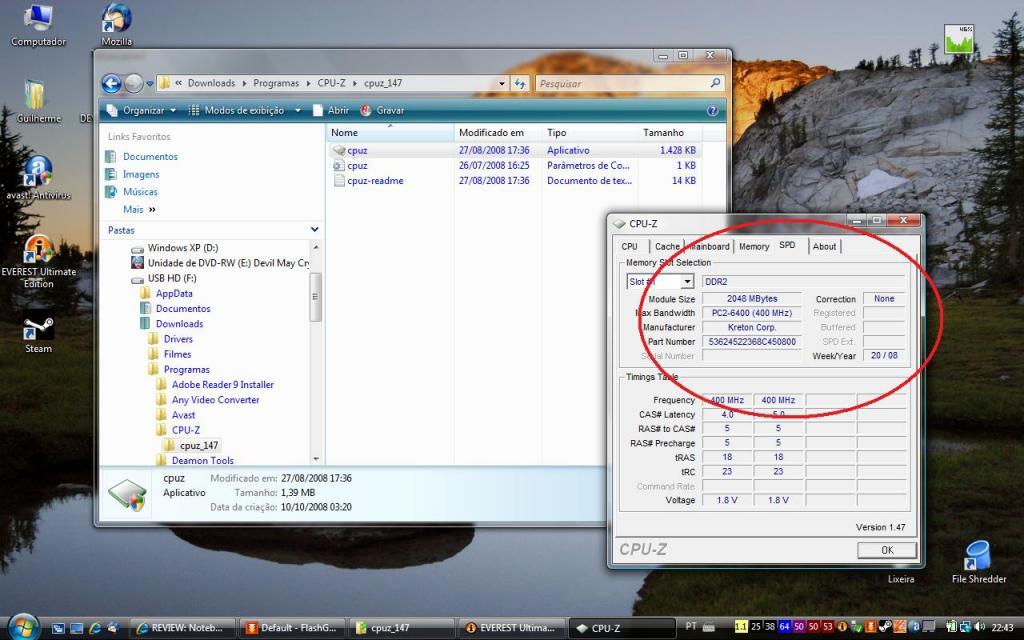1024x640 pixels.
Task: Click the Gravar toolbar button
Action: (x=383, y=110)
